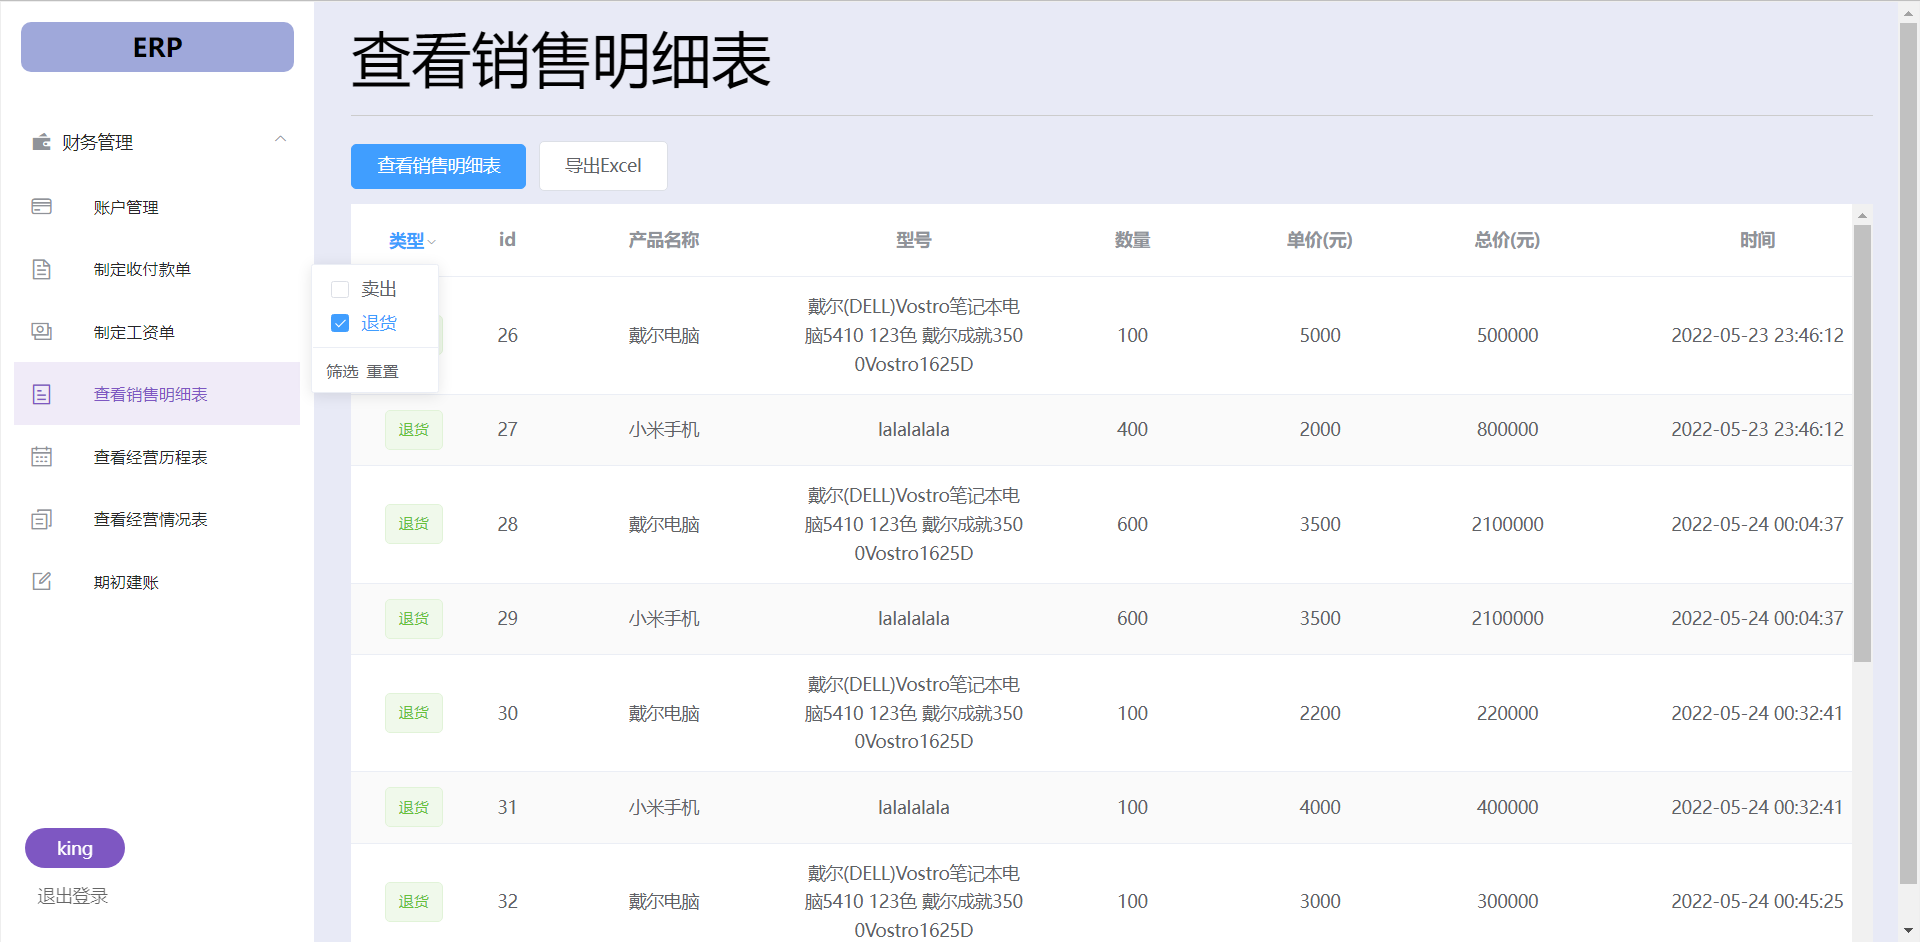Image resolution: width=1920 pixels, height=942 pixels.
Task: Click the edit icon for 期初建账
Action: point(41,581)
